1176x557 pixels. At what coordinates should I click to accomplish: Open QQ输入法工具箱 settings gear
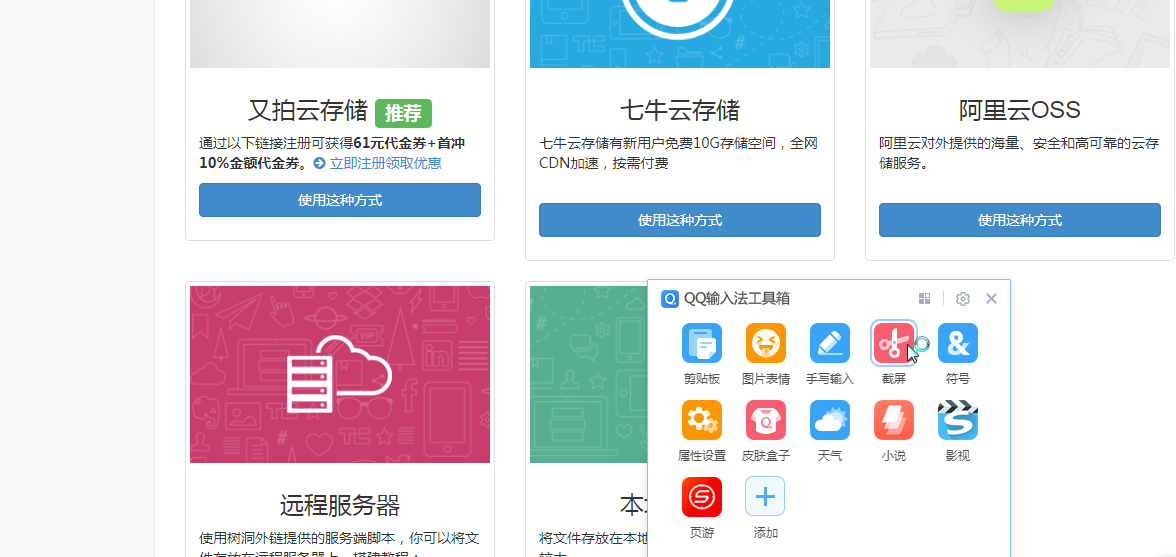pyautogui.click(x=963, y=299)
